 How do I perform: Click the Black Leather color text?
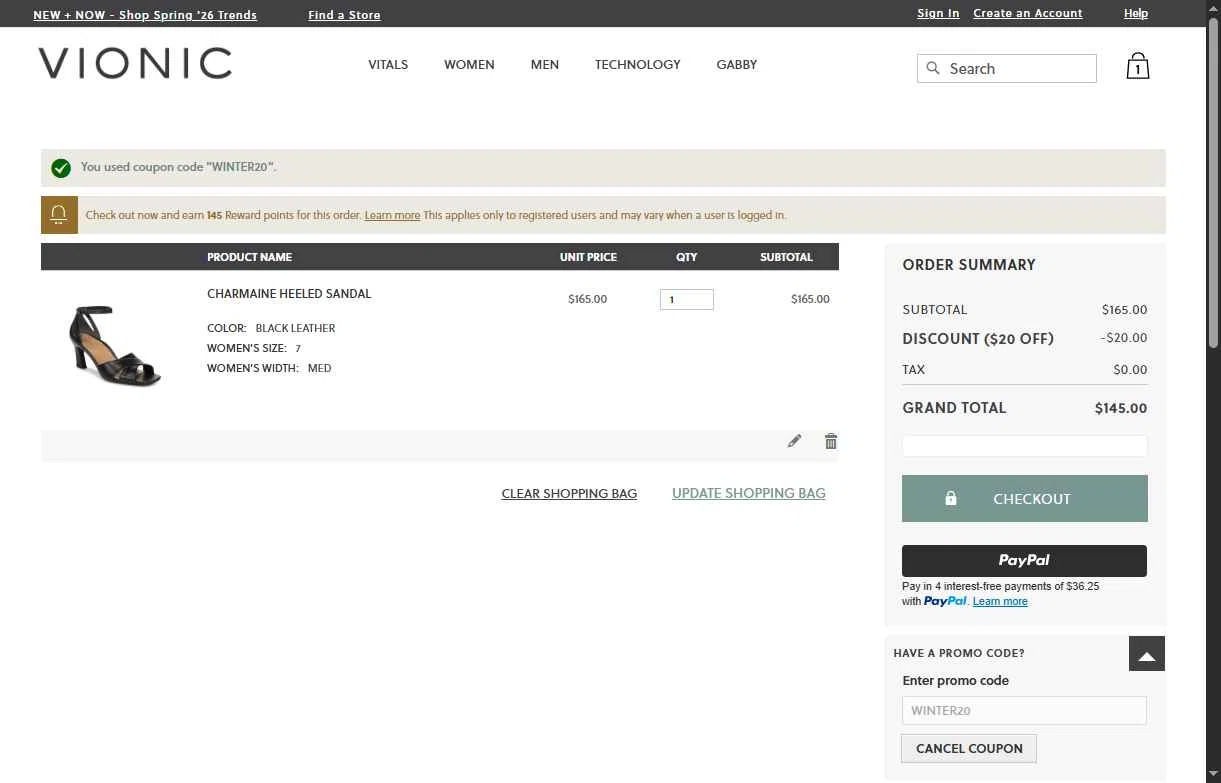(295, 328)
